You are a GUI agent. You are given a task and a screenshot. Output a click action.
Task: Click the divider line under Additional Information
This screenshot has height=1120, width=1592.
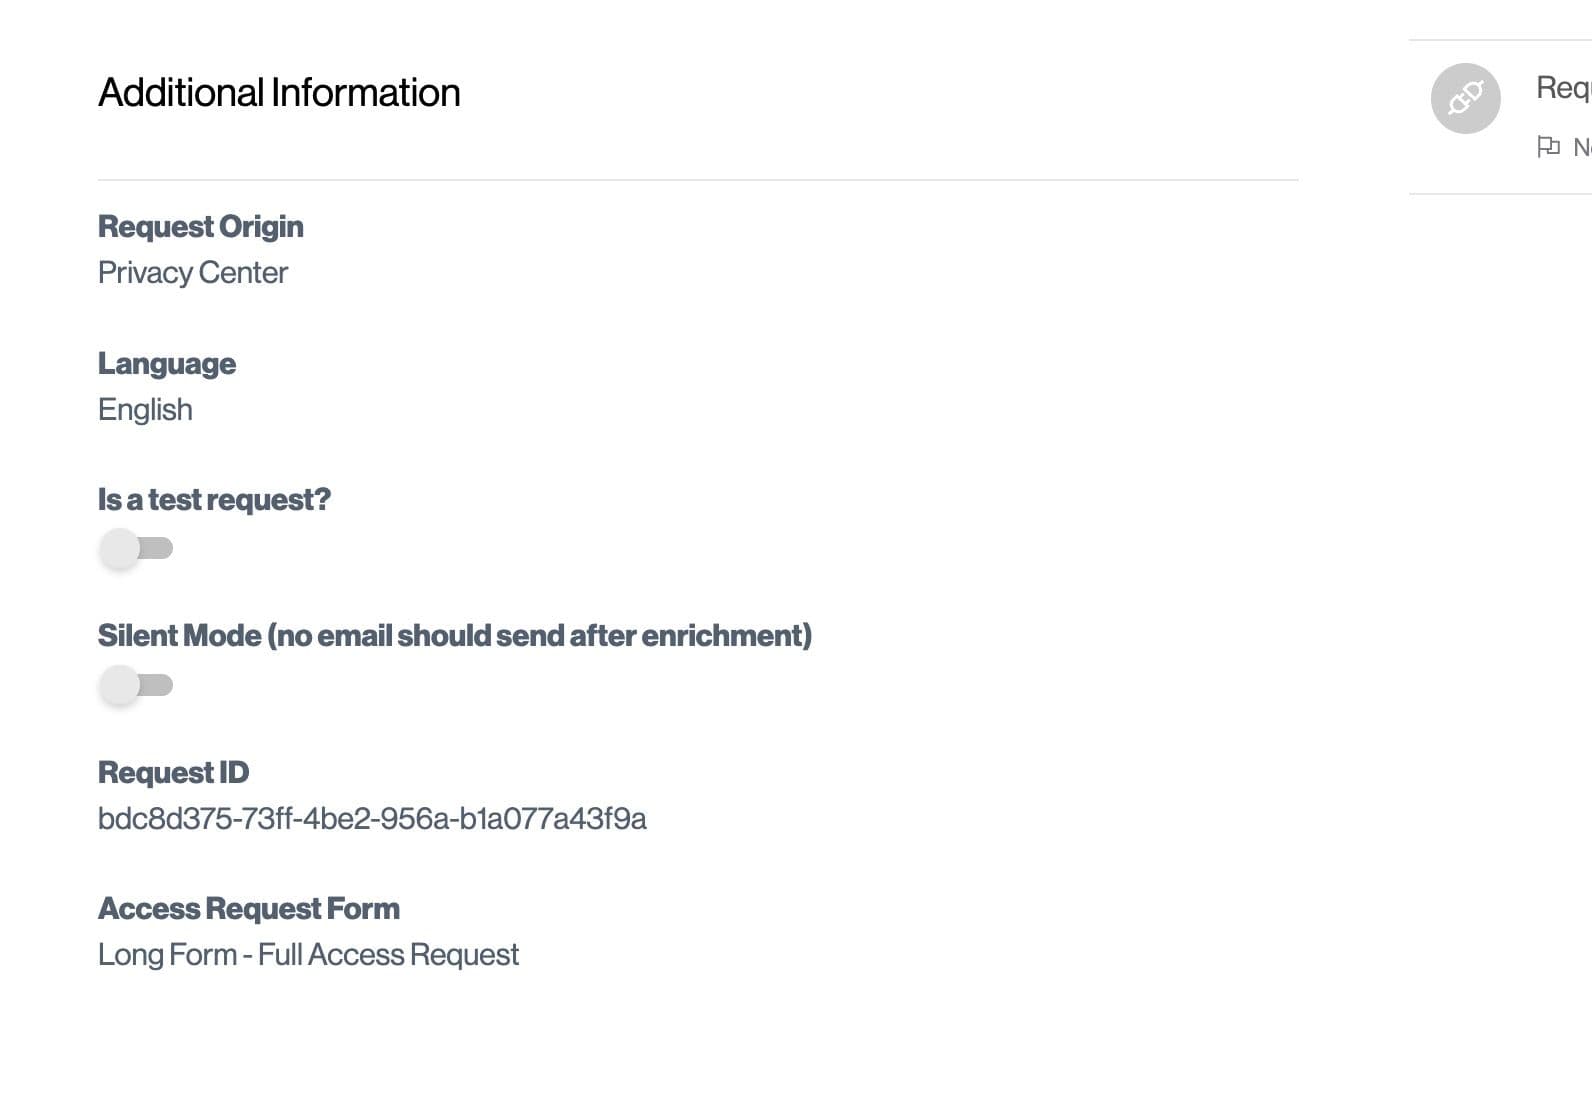pyautogui.click(x=697, y=180)
